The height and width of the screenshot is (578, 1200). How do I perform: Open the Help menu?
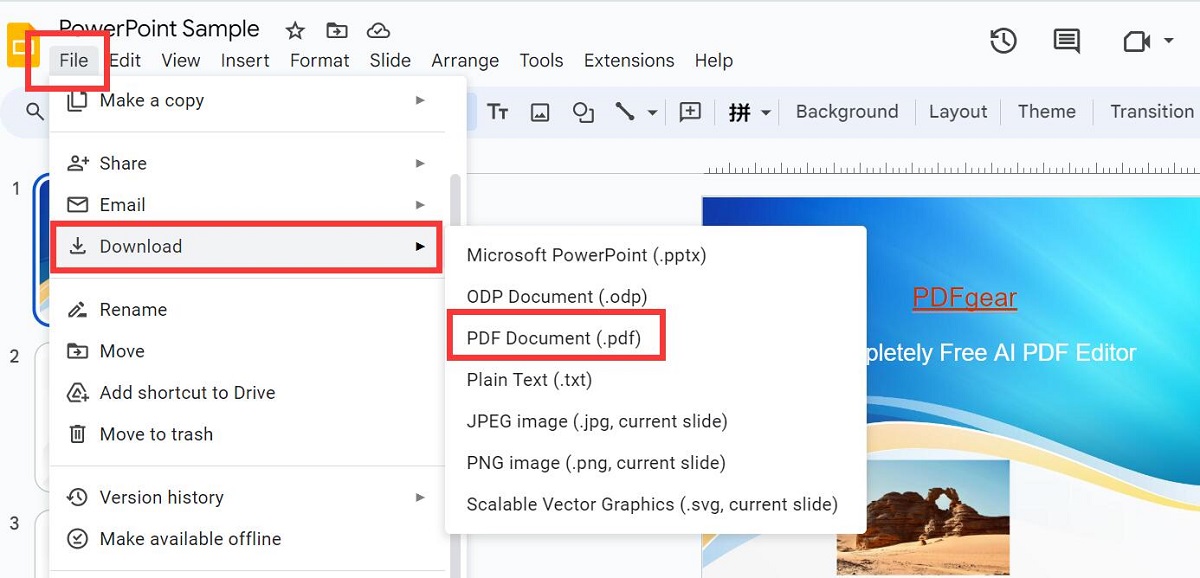(x=714, y=60)
